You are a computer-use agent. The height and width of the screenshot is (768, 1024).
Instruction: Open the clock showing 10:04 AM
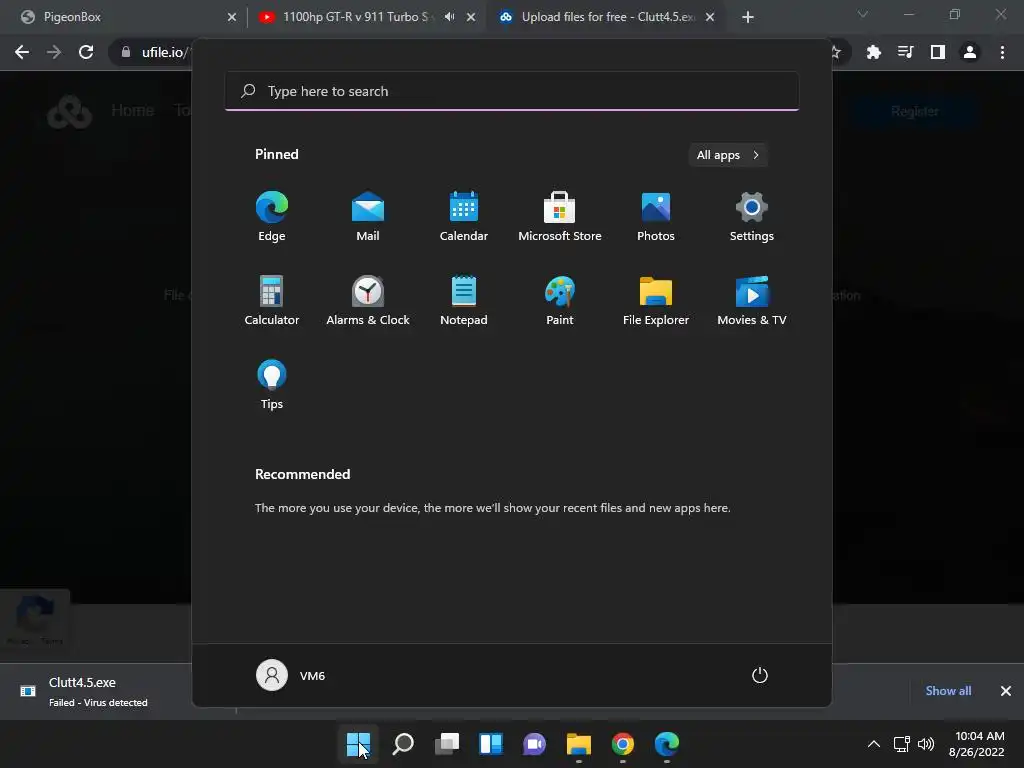pyautogui.click(x=976, y=744)
